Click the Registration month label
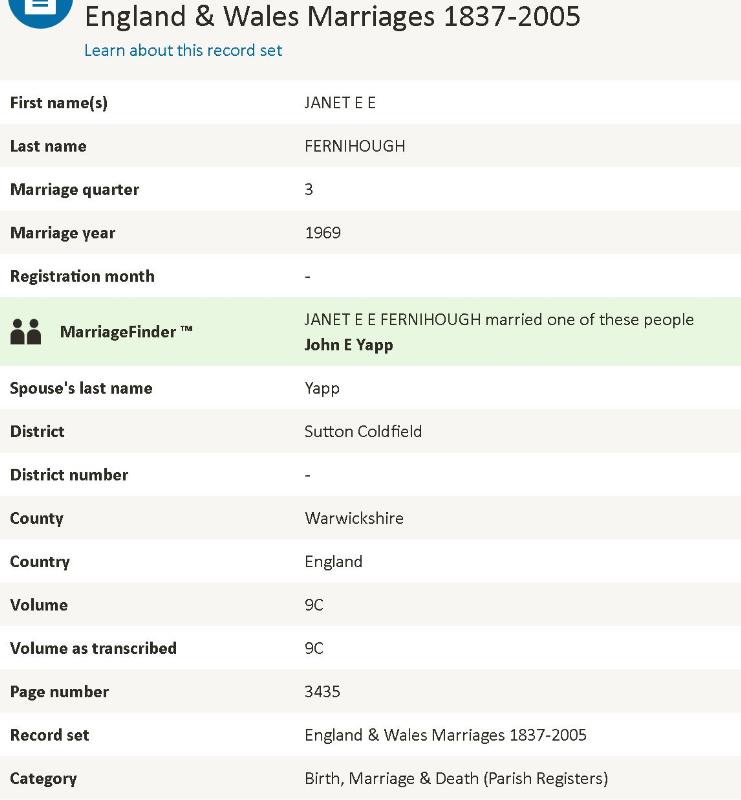 pyautogui.click(x=82, y=276)
